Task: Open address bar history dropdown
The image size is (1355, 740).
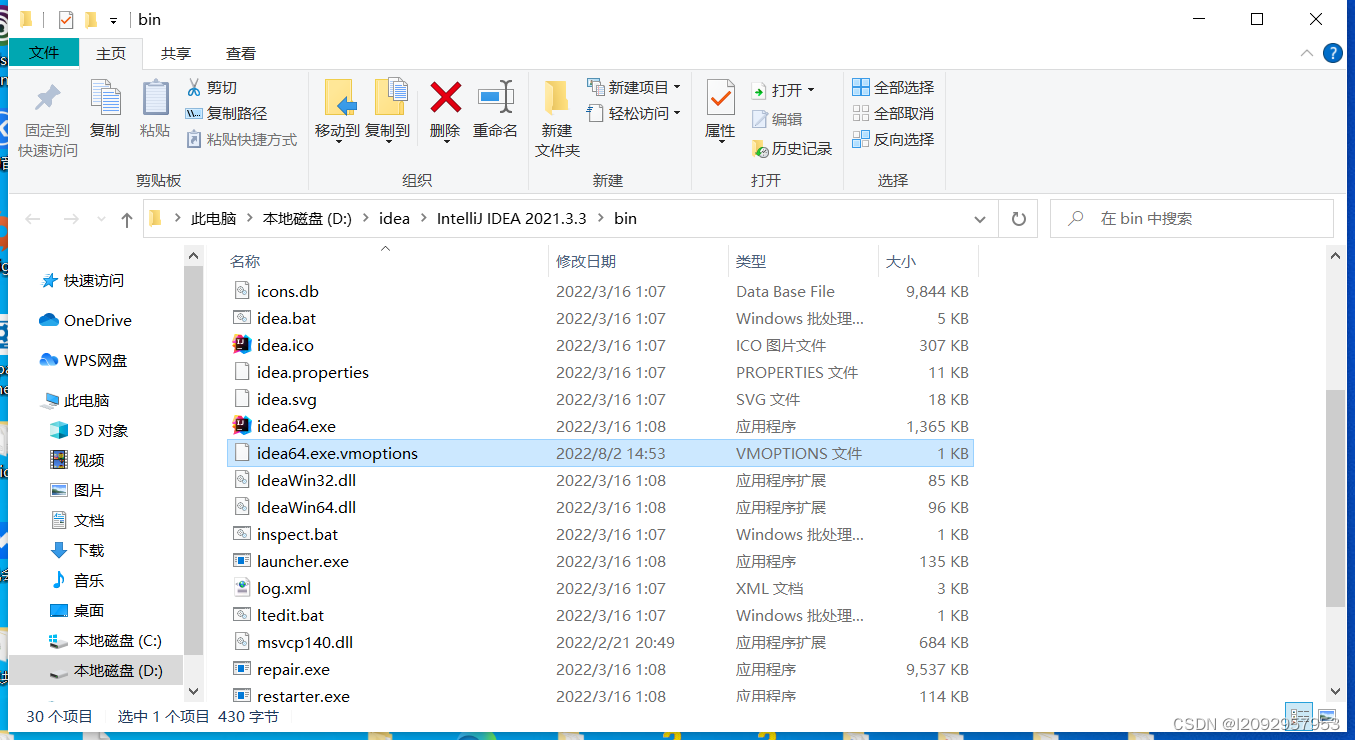Action: [979, 219]
